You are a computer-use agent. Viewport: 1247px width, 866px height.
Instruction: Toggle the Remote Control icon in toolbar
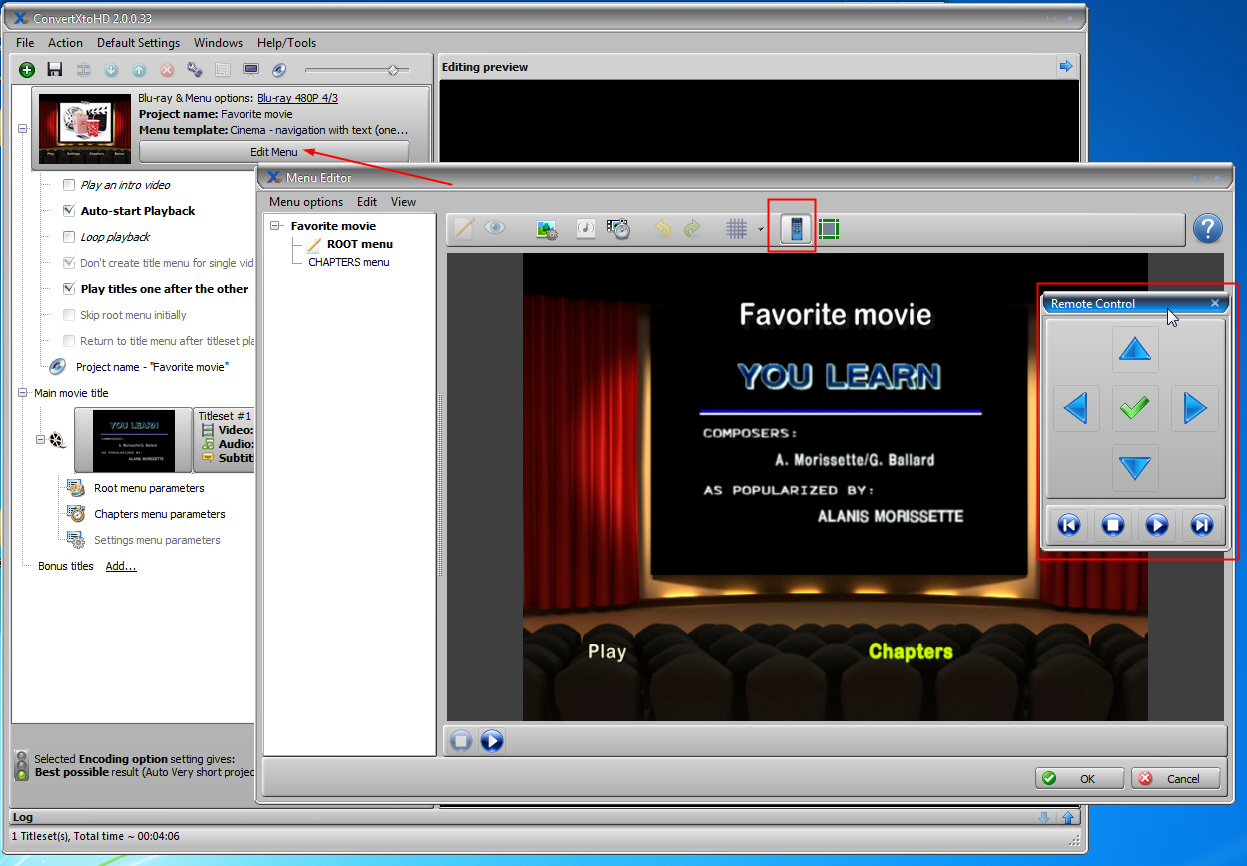point(796,229)
